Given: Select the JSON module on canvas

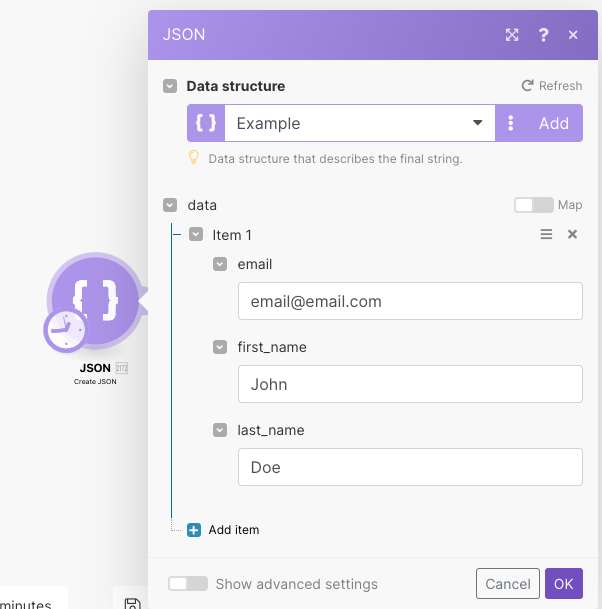Looking at the screenshot, I should tap(96, 300).
